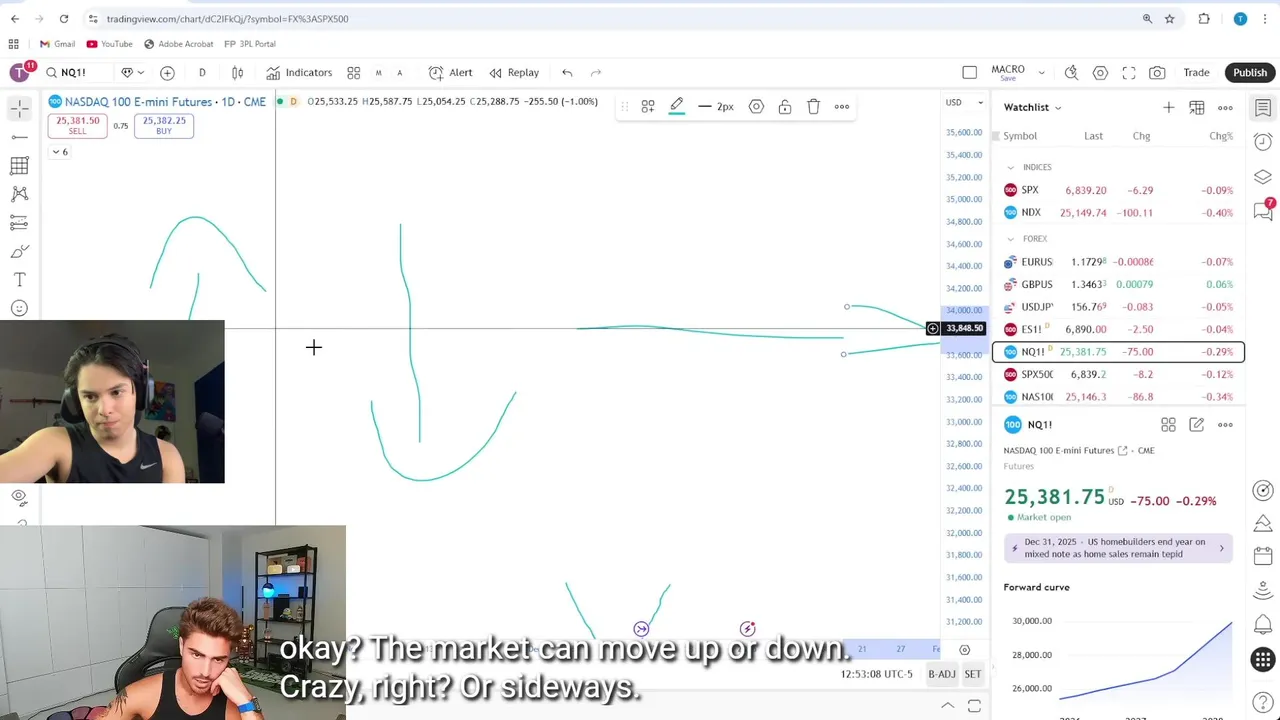Select SPX in the watchlist
This screenshot has height=720, width=1280.
(1118, 190)
